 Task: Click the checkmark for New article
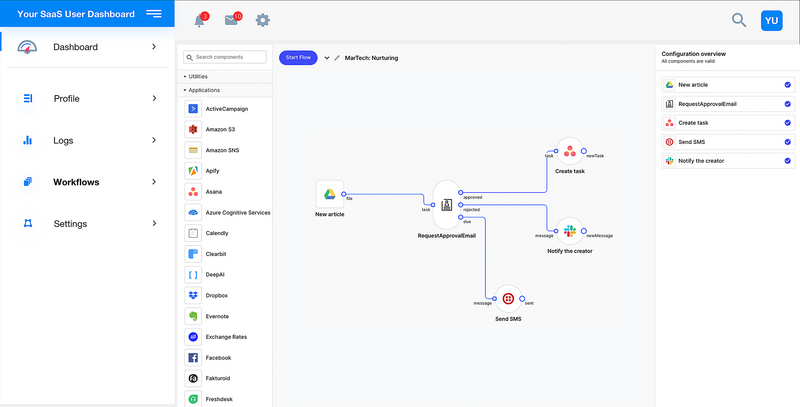pyautogui.click(x=788, y=85)
